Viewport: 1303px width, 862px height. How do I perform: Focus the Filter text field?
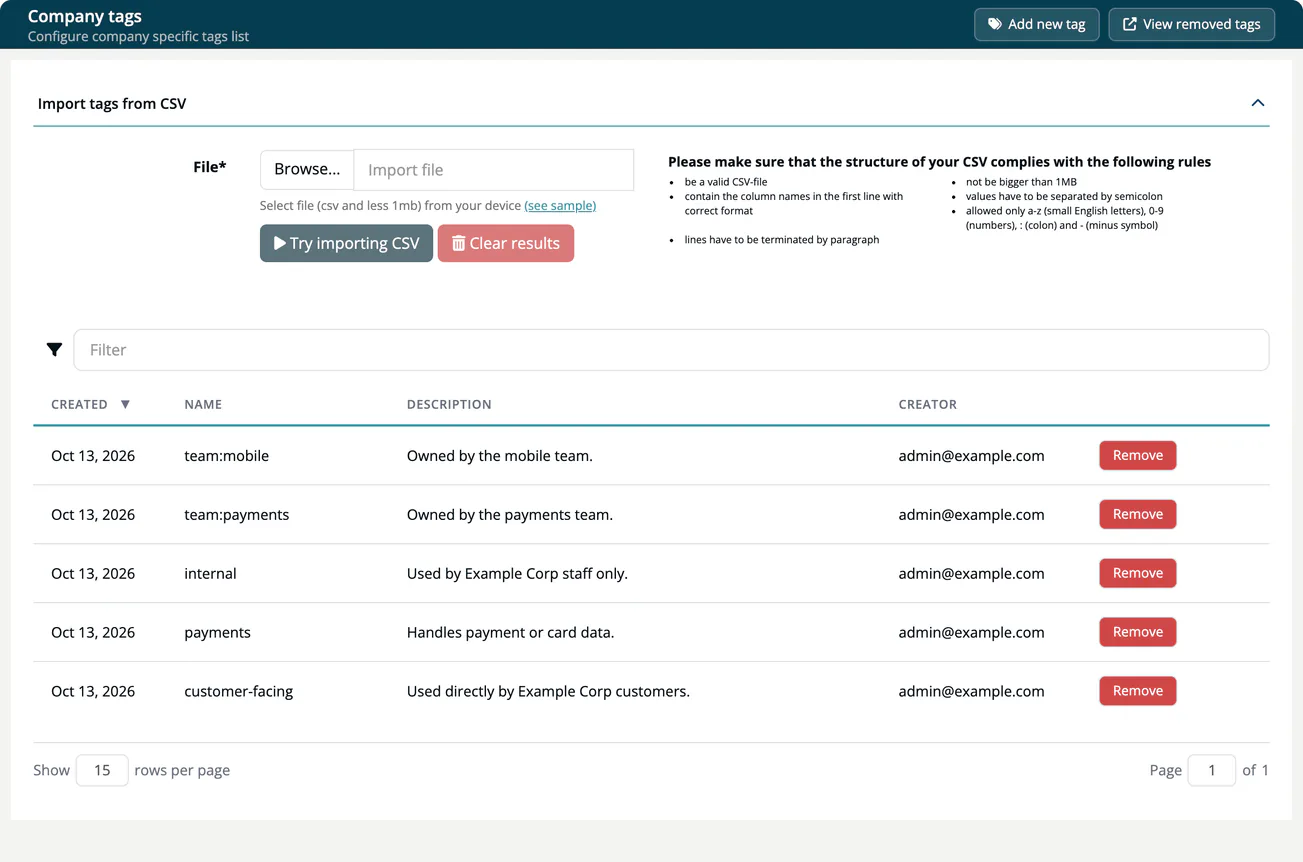point(671,350)
